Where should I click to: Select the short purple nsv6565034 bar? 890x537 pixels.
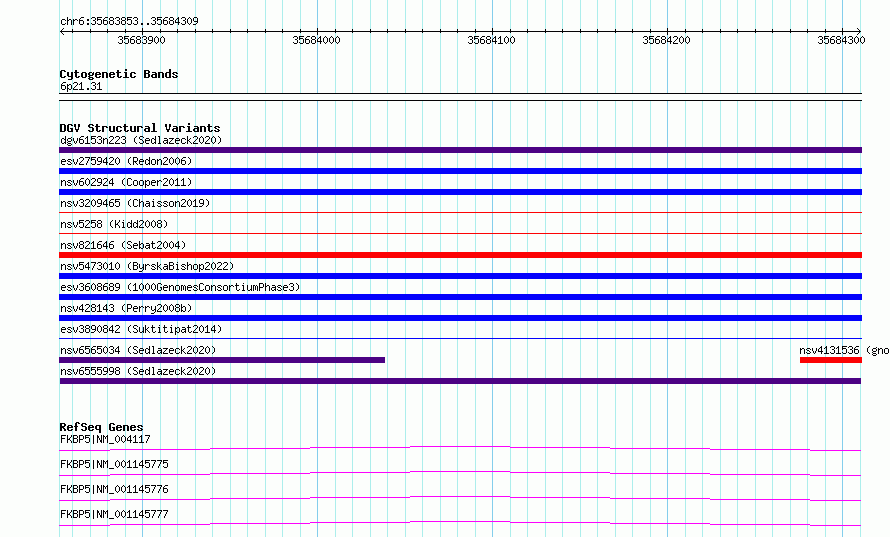coord(222,360)
